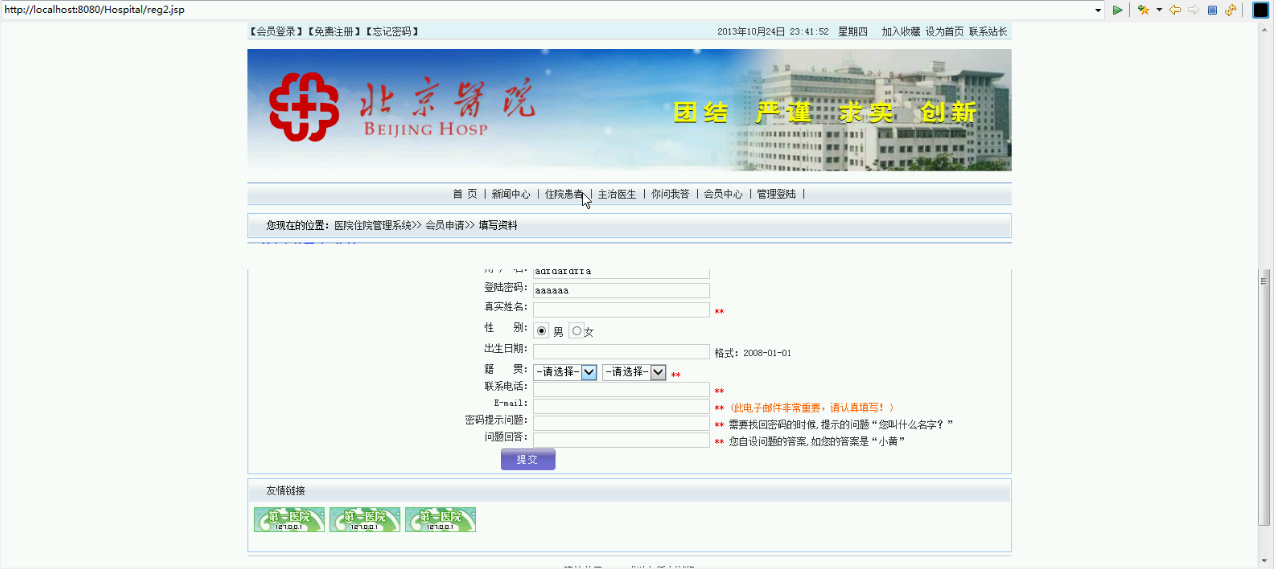Screen dimensions: 1274x569
Task: Click the E-mail input field
Action: click(x=621, y=406)
